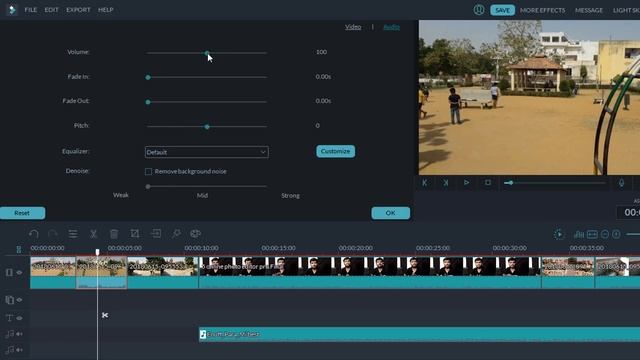Click the second music track note icon
Viewport: 640px width, 360px height.
coord(9,350)
